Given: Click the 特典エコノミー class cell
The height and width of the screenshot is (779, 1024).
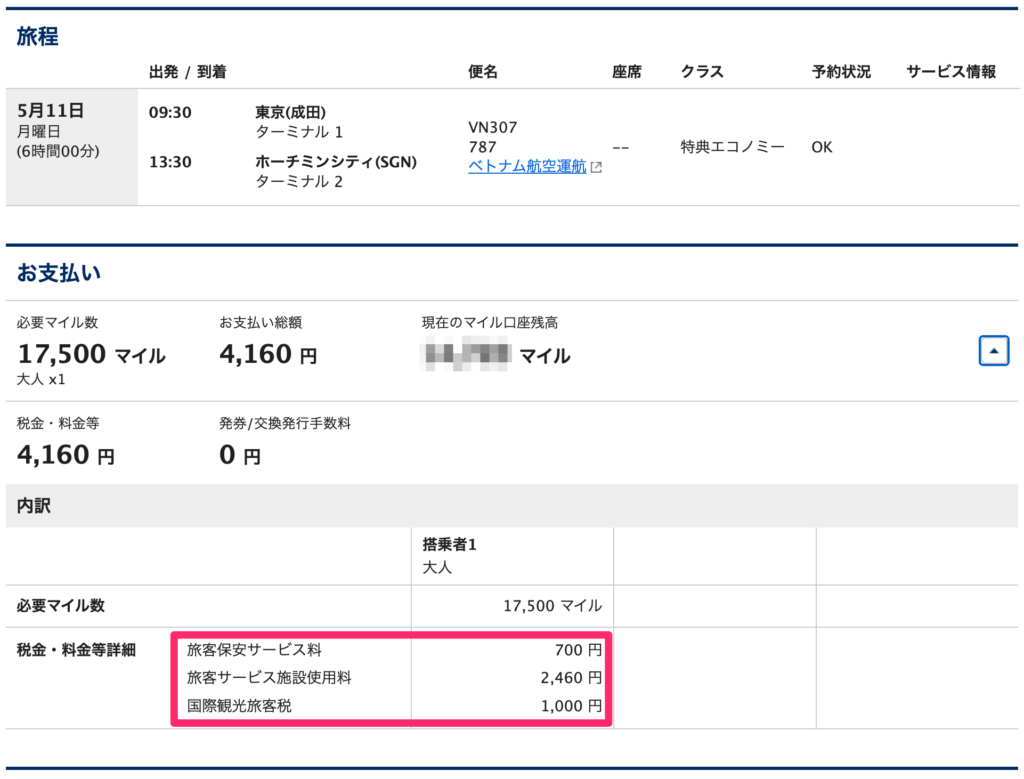Looking at the screenshot, I should [x=732, y=147].
